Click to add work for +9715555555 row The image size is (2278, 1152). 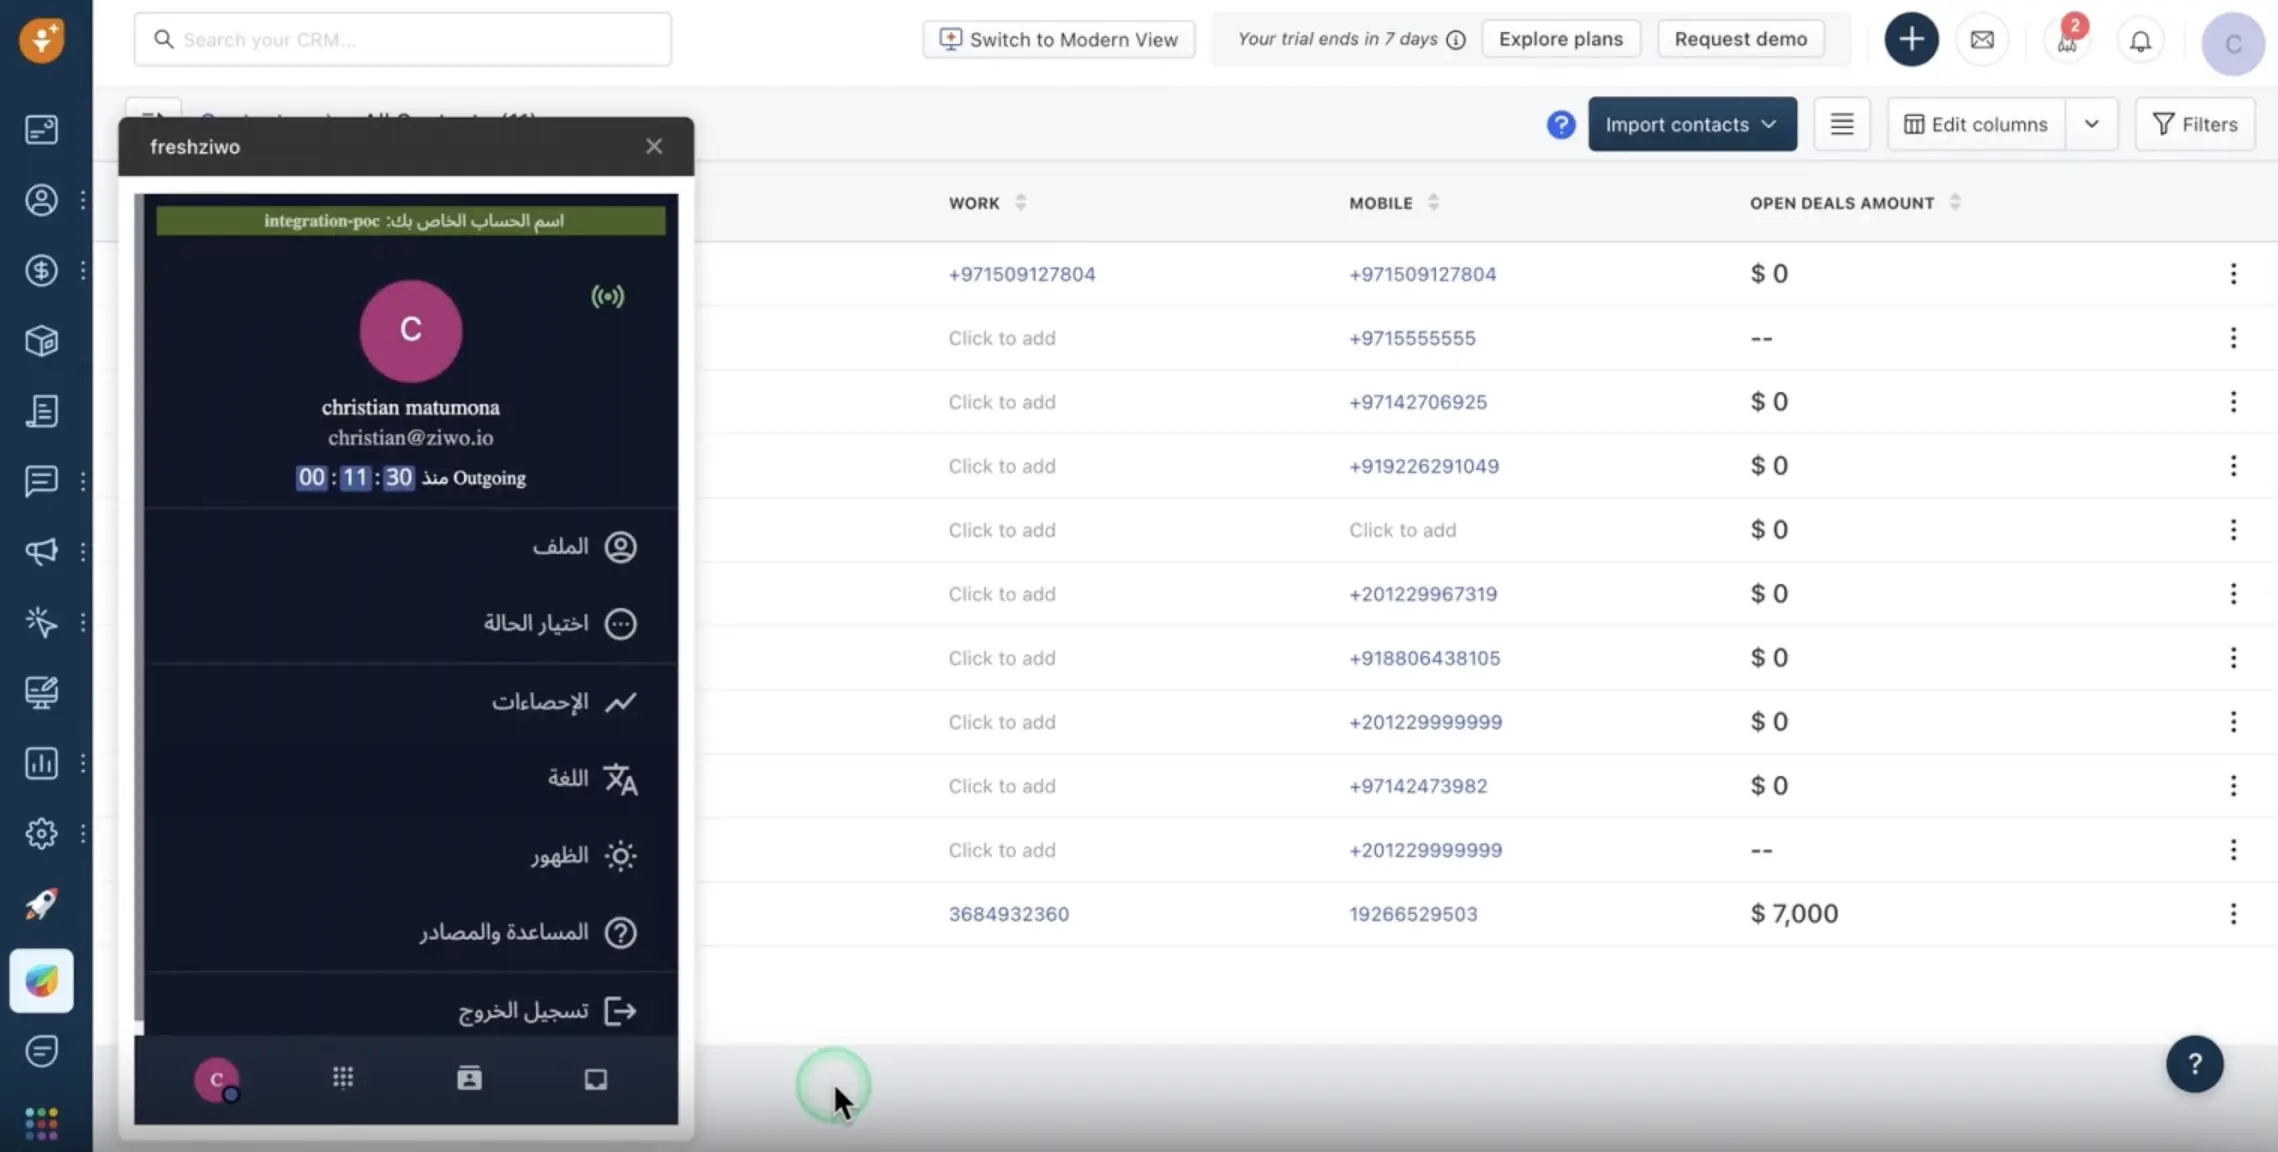[1001, 338]
